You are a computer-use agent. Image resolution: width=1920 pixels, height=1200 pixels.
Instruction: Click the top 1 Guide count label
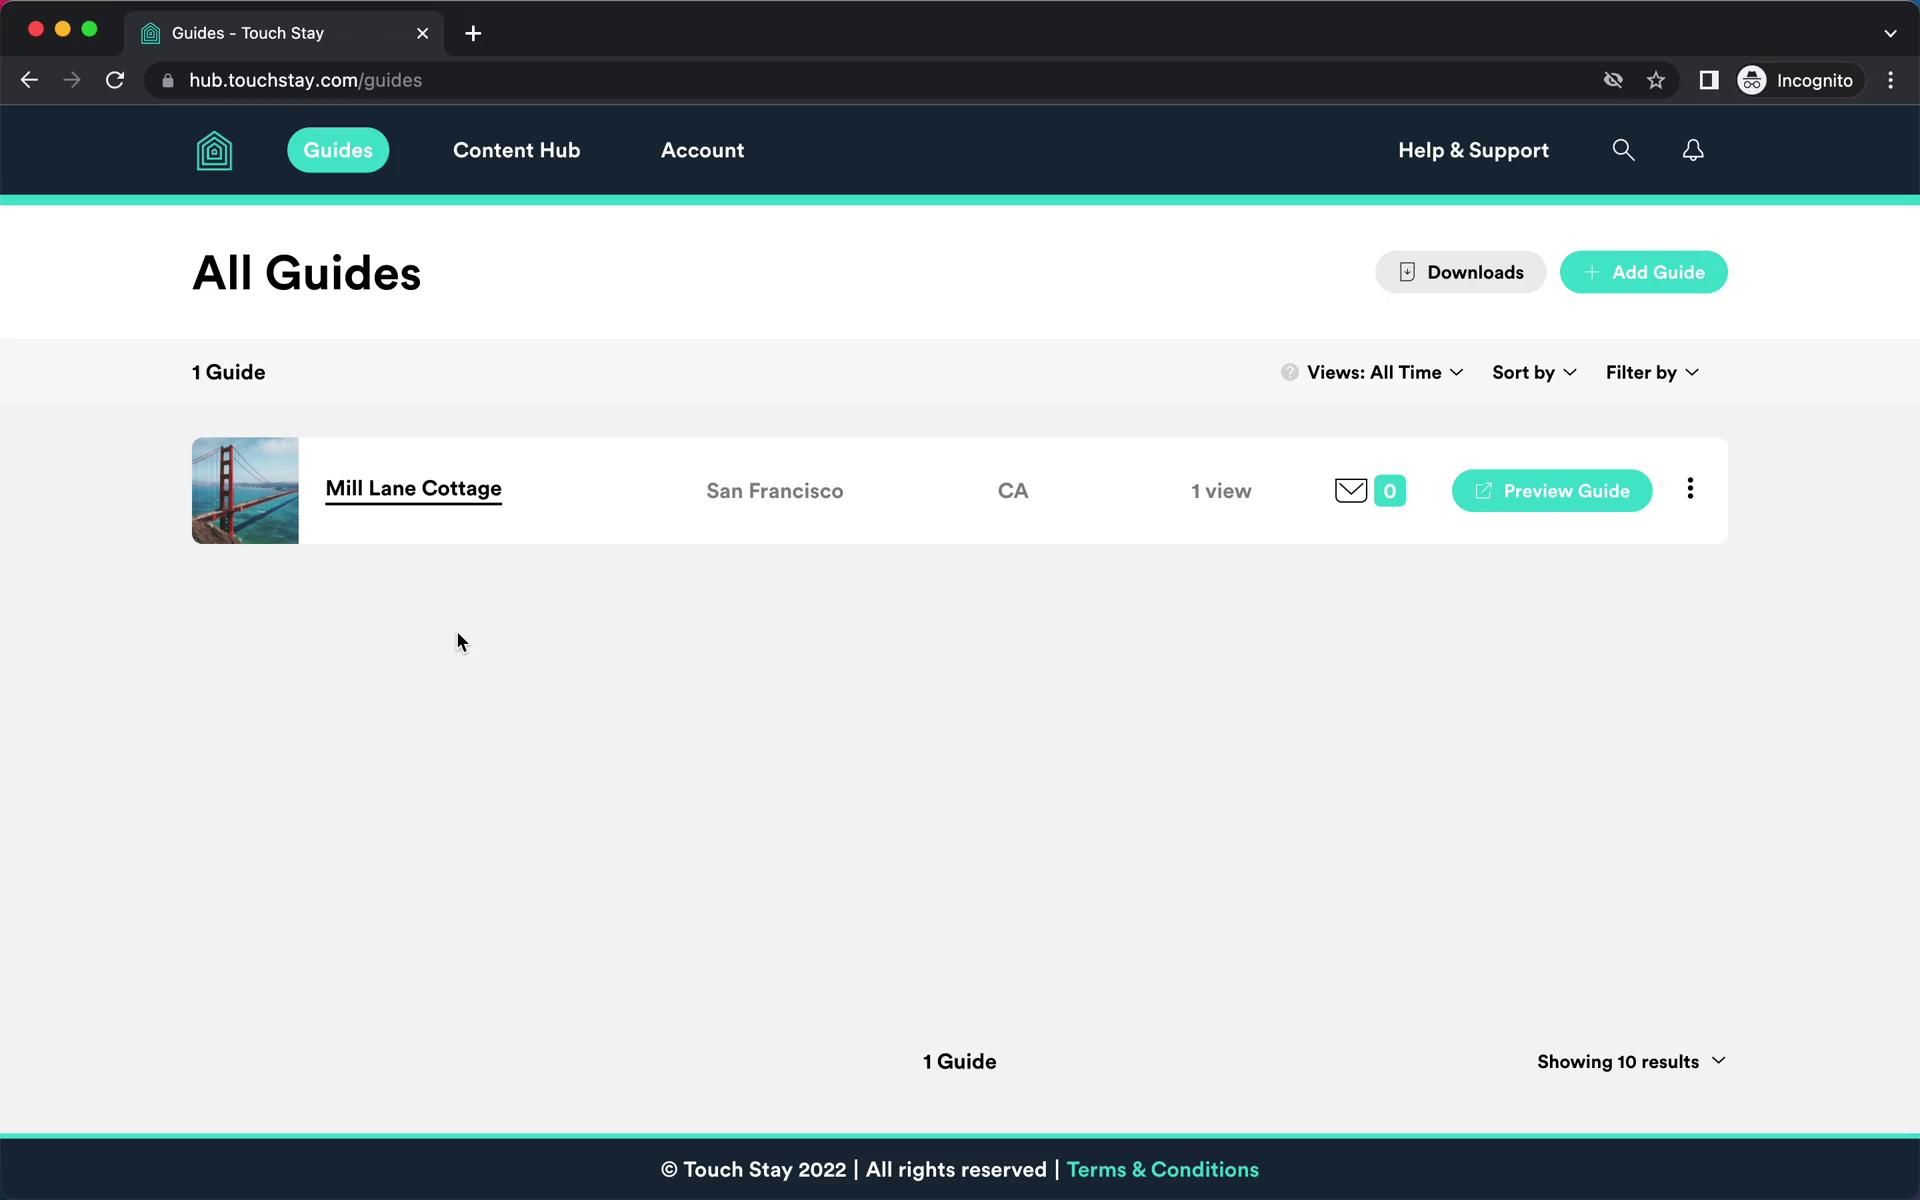click(228, 372)
